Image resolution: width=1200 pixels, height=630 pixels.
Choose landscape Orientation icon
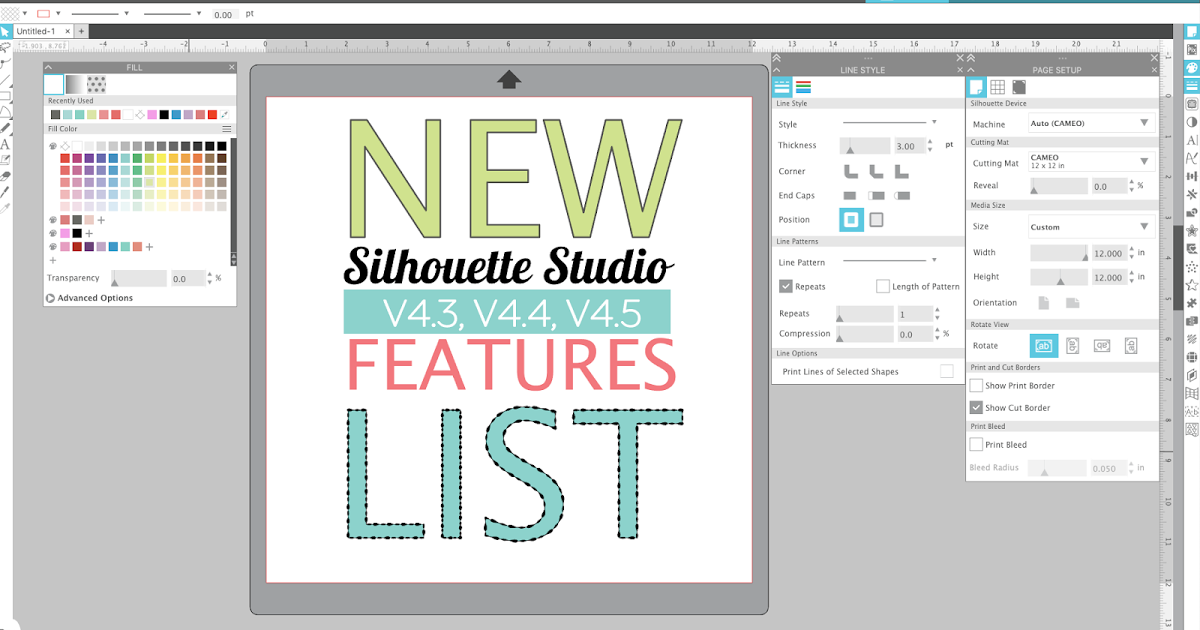(x=1072, y=302)
